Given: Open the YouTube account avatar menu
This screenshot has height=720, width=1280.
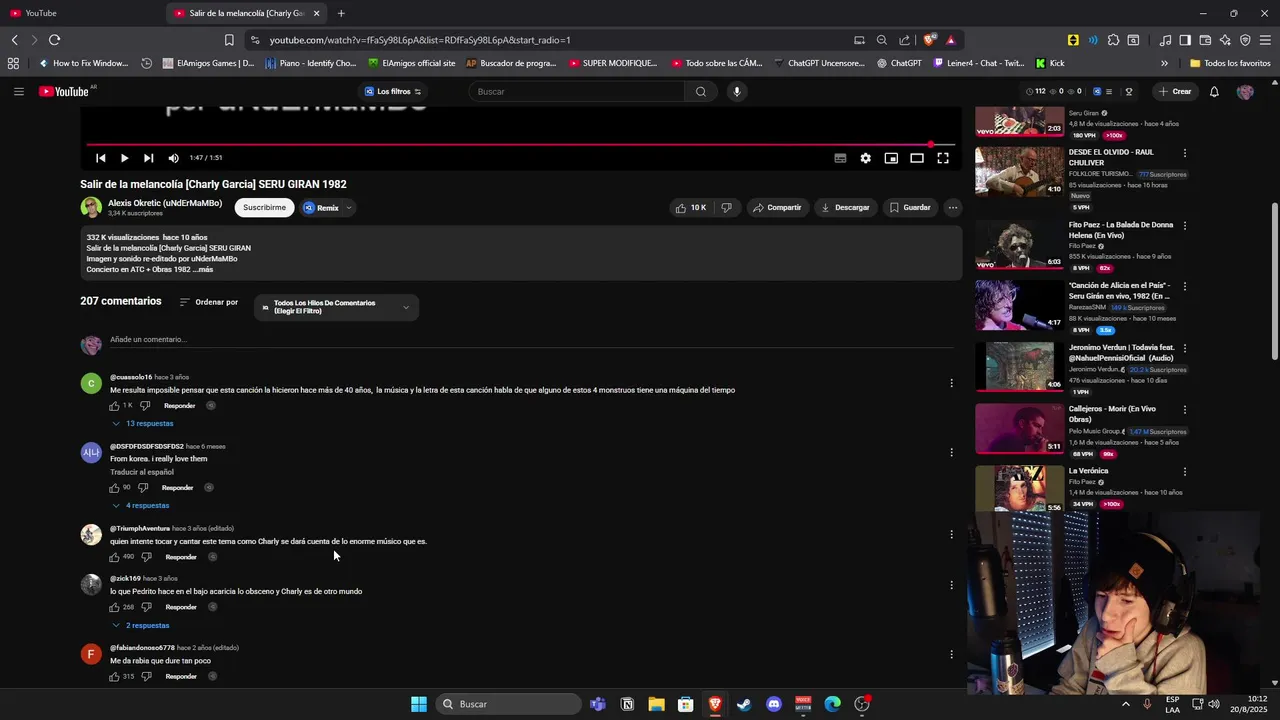Looking at the screenshot, I should 1245,91.
